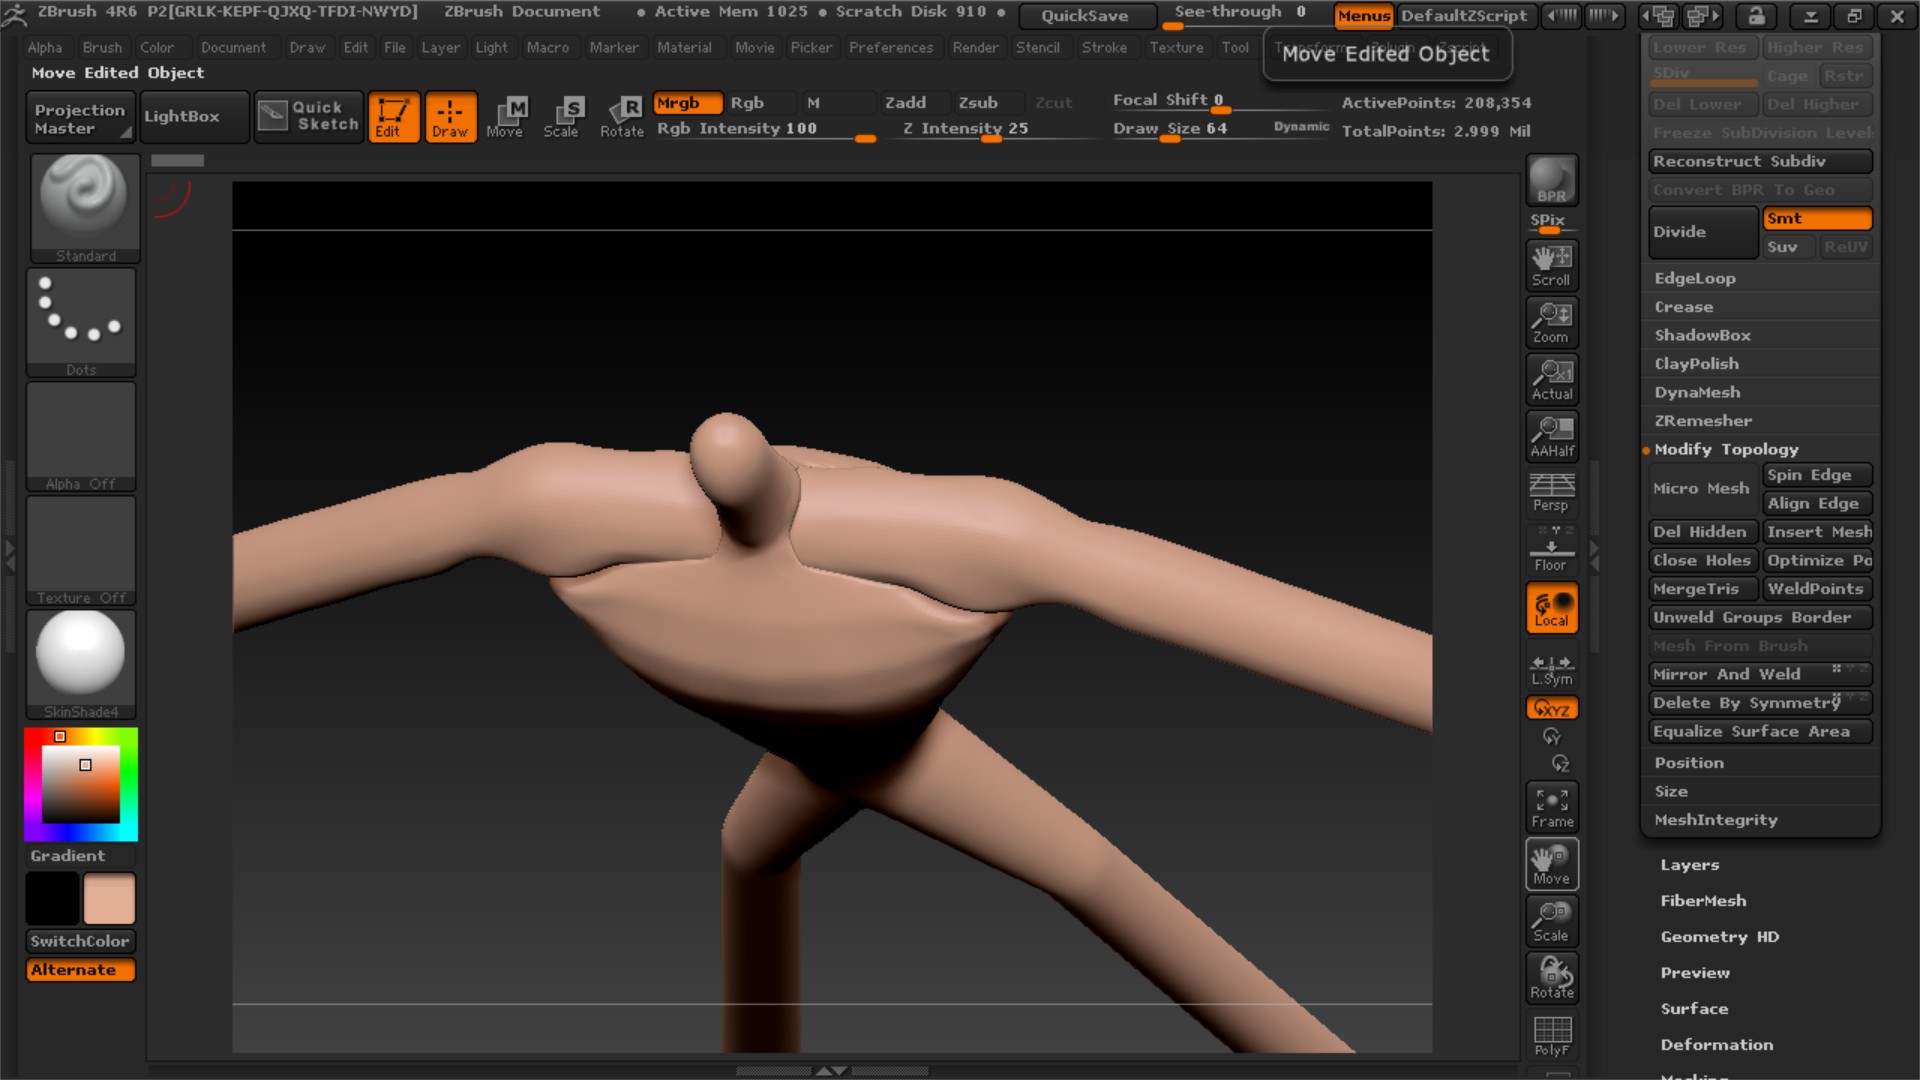Click the Close Holes button
The image size is (1920, 1080).
(1703, 560)
